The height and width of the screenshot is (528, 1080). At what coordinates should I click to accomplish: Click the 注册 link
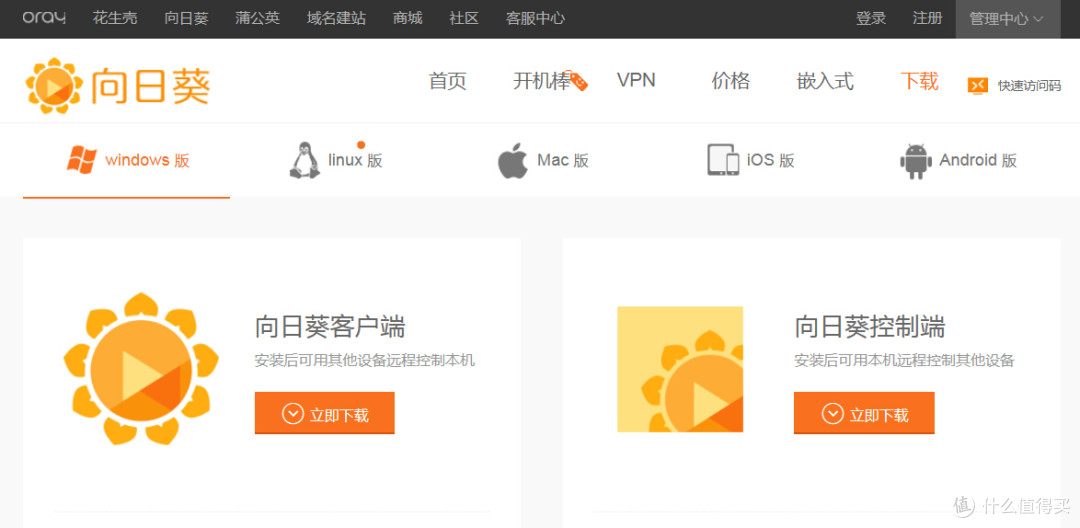point(927,19)
